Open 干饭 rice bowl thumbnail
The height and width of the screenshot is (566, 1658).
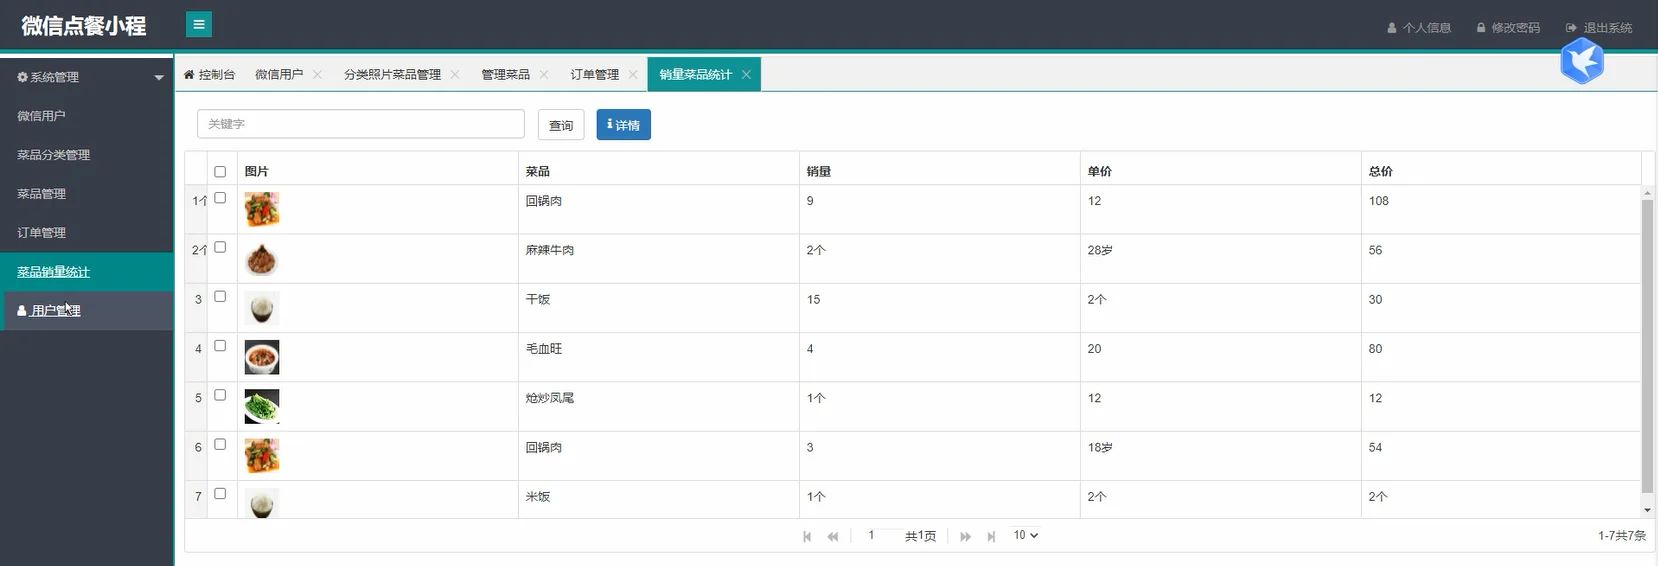(262, 308)
